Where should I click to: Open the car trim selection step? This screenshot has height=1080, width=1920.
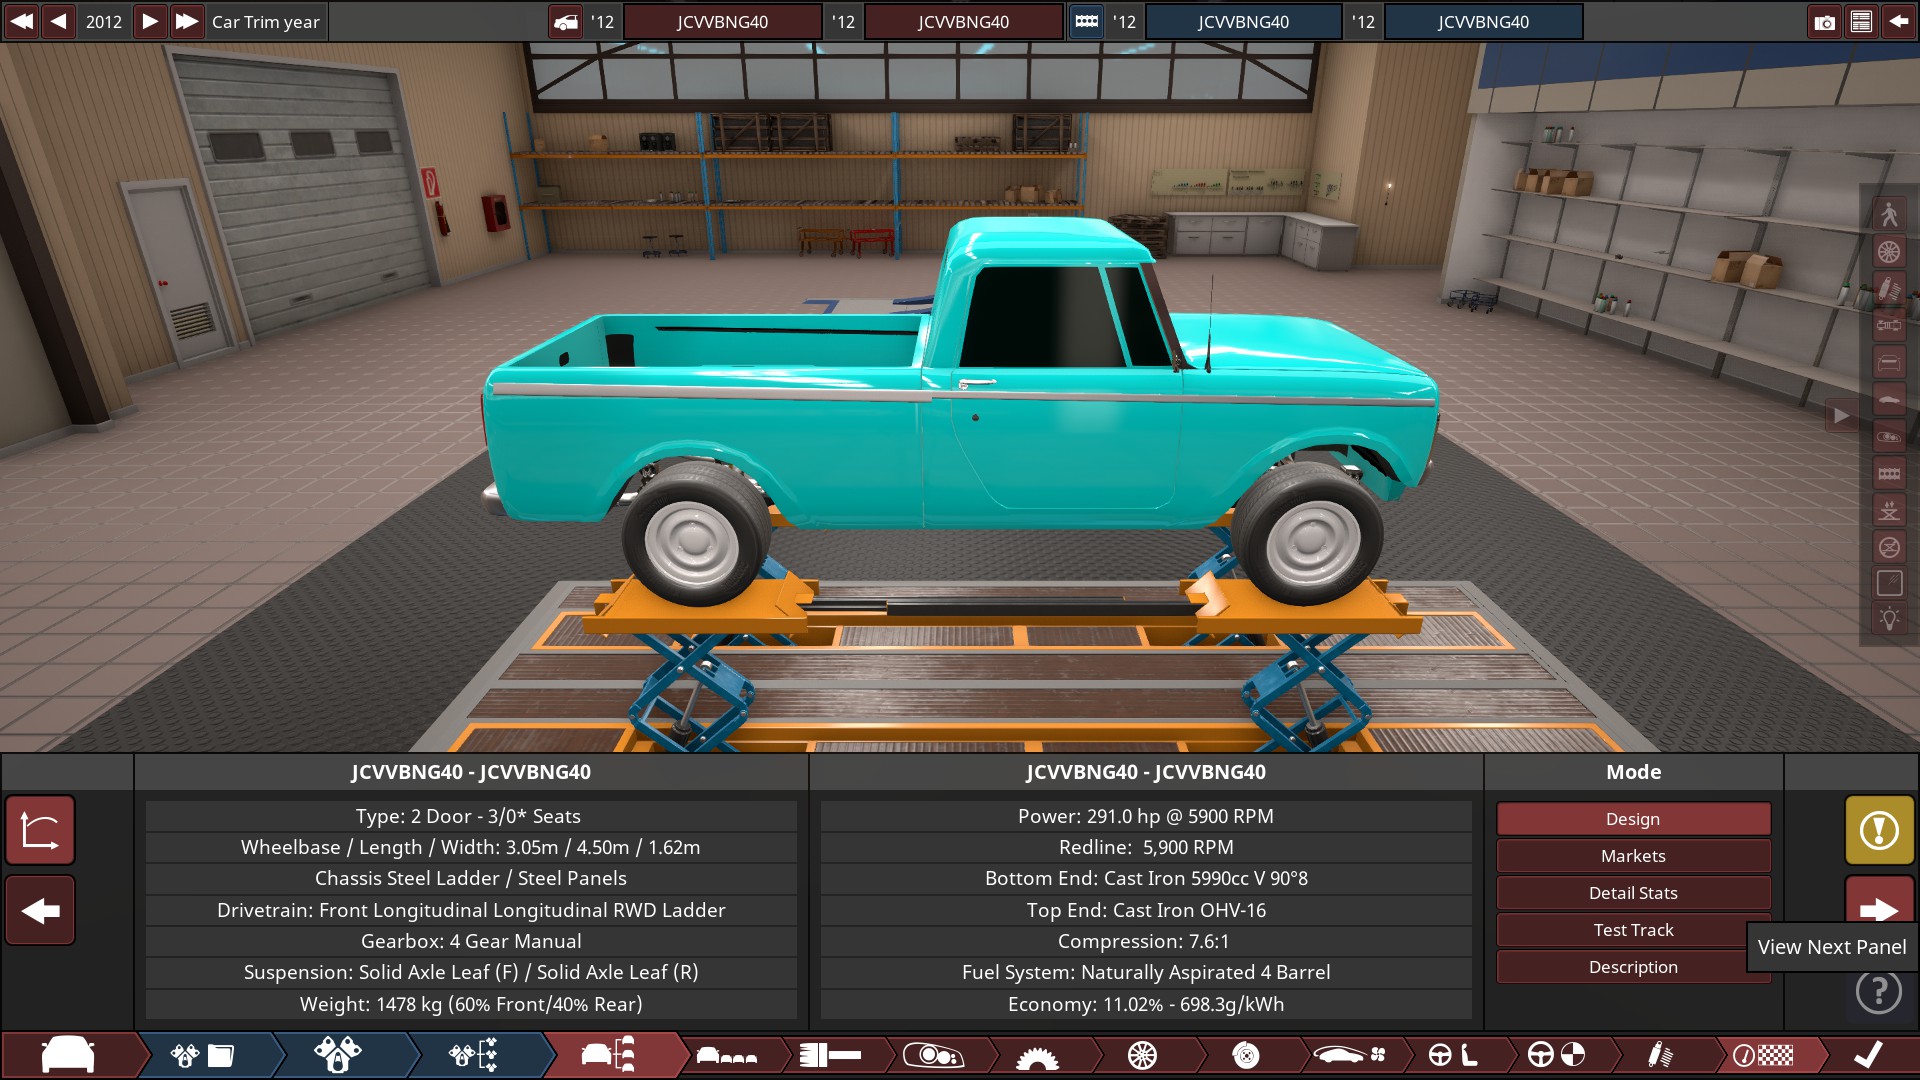point(609,1055)
